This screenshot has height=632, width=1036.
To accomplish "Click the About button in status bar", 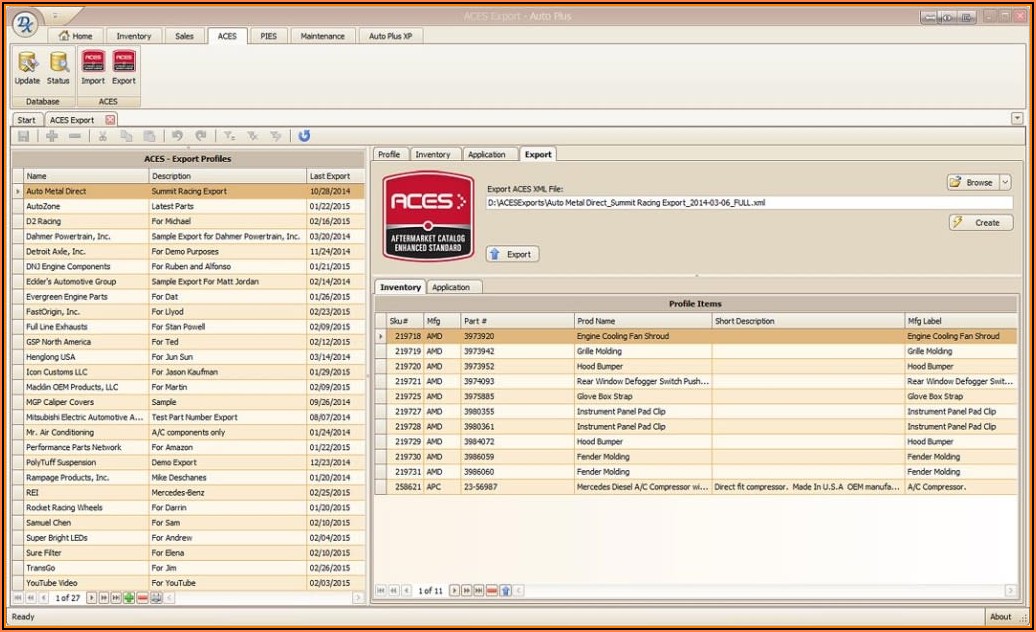I will (x=1000, y=617).
